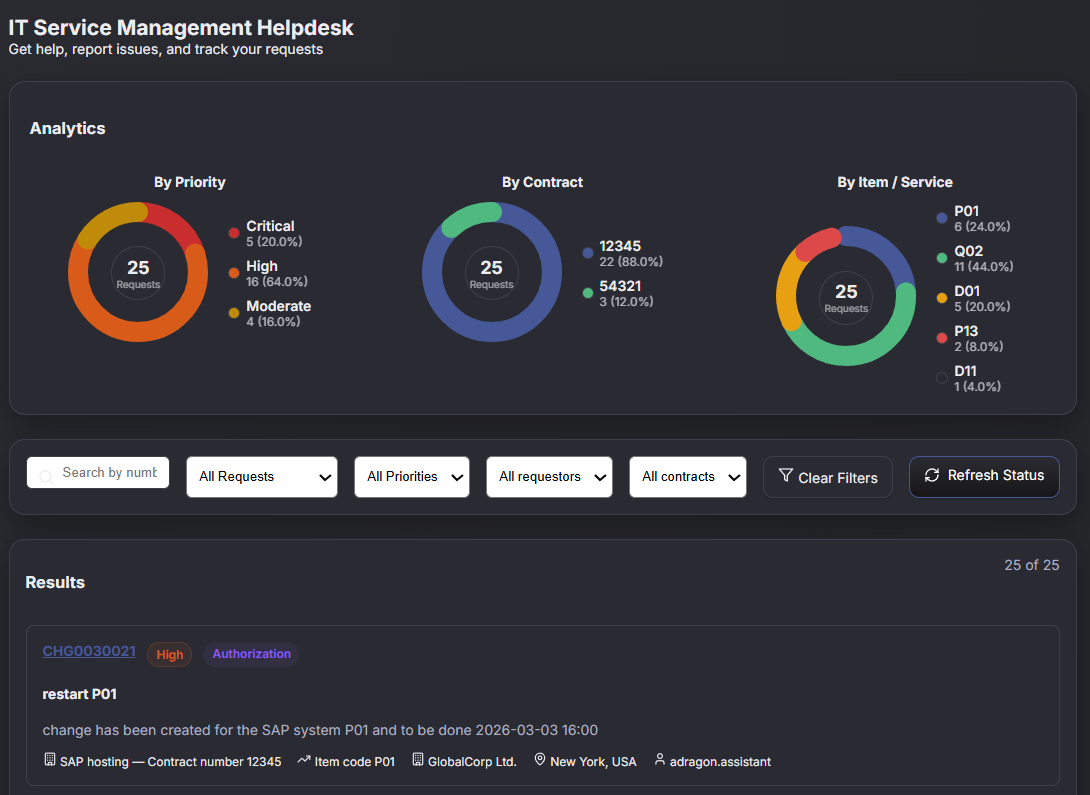This screenshot has height=795, width=1090.
Task: Open the All Requests dropdown
Action: pyautogui.click(x=261, y=477)
